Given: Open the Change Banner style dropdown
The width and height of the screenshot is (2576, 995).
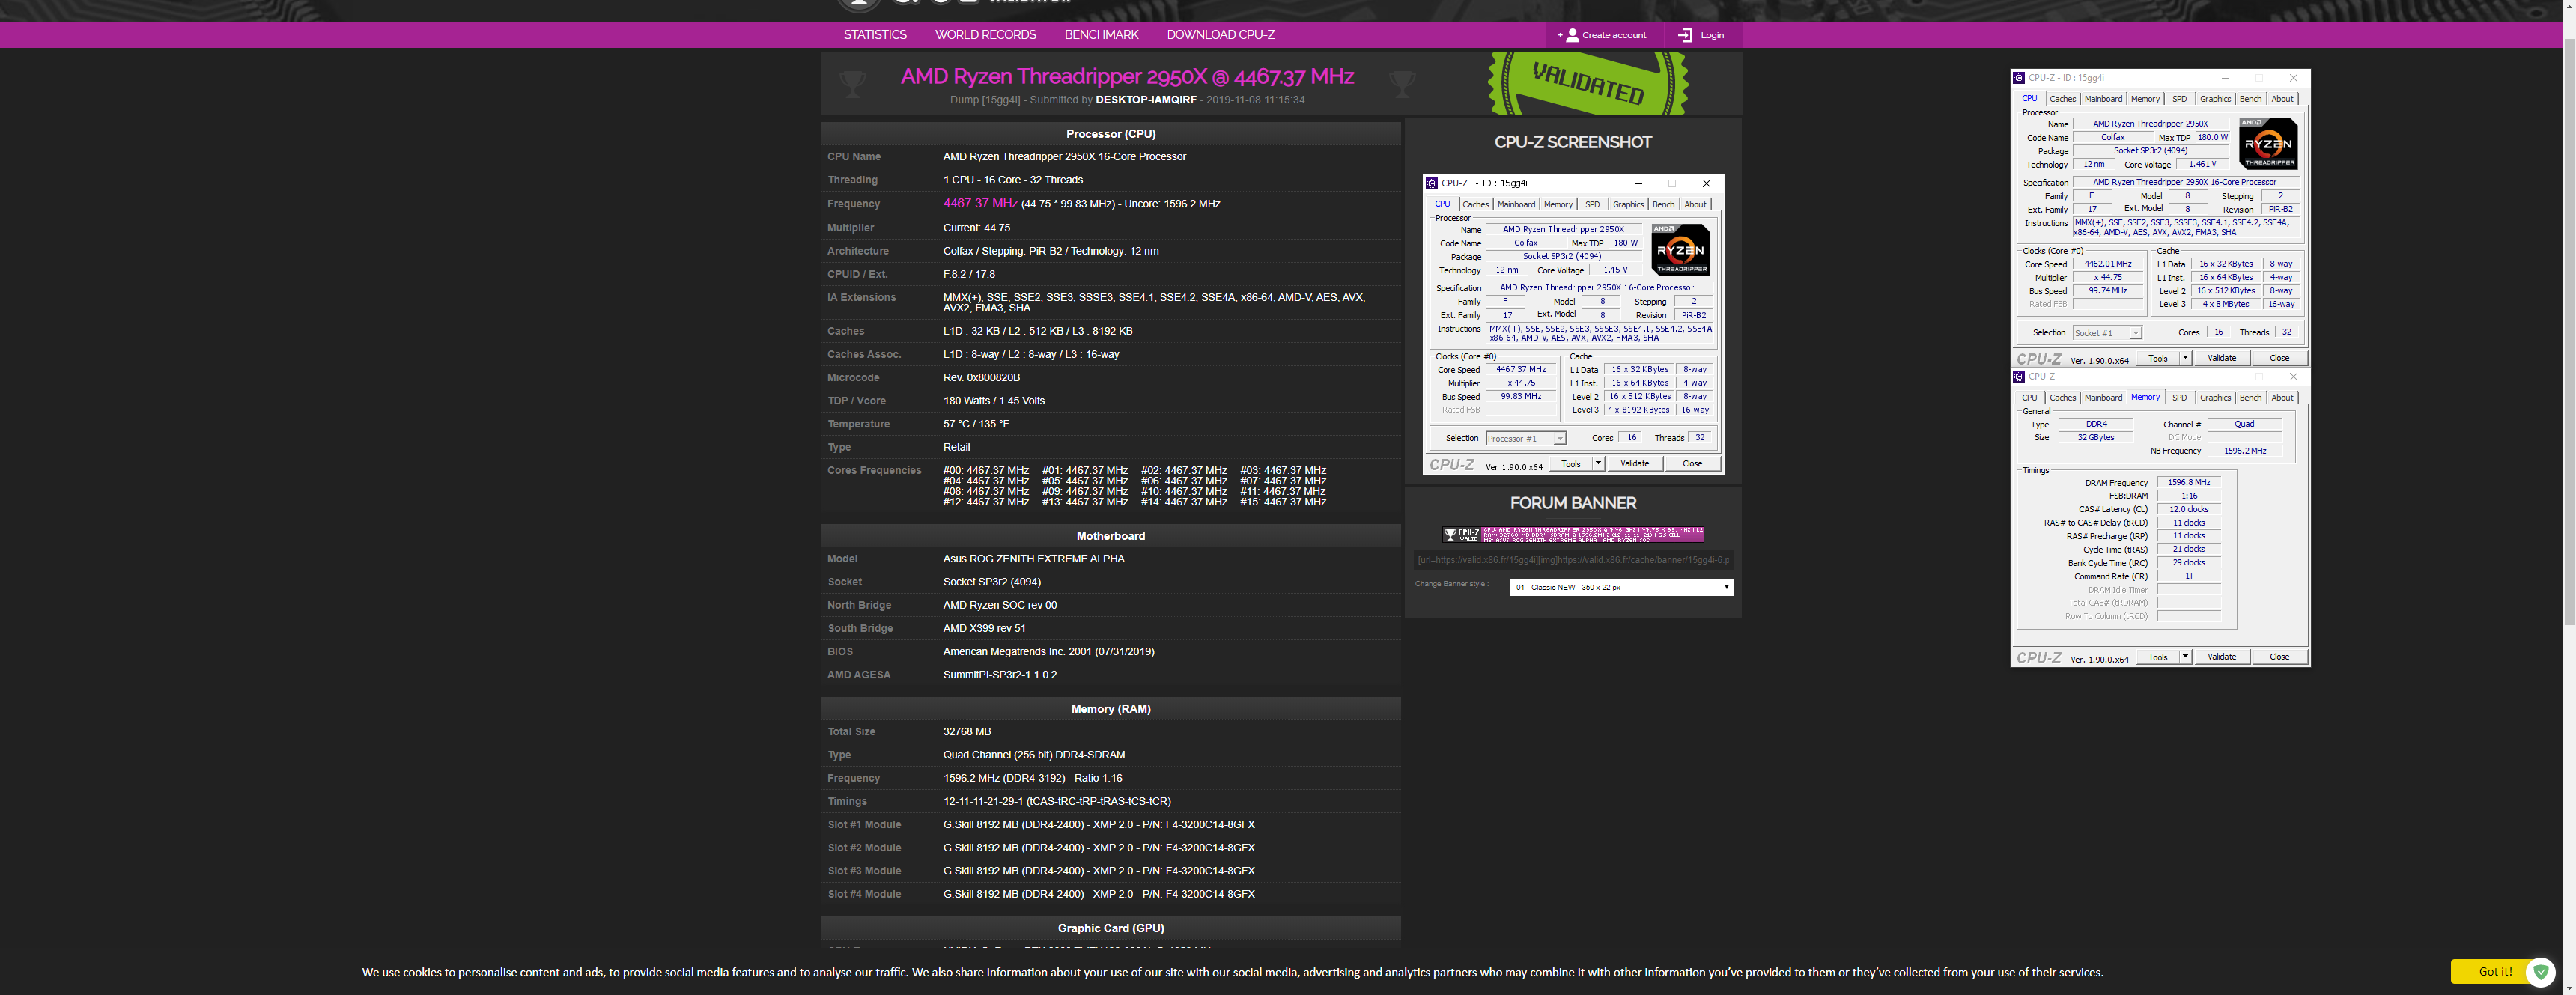Looking at the screenshot, I should coord(1620,587).
